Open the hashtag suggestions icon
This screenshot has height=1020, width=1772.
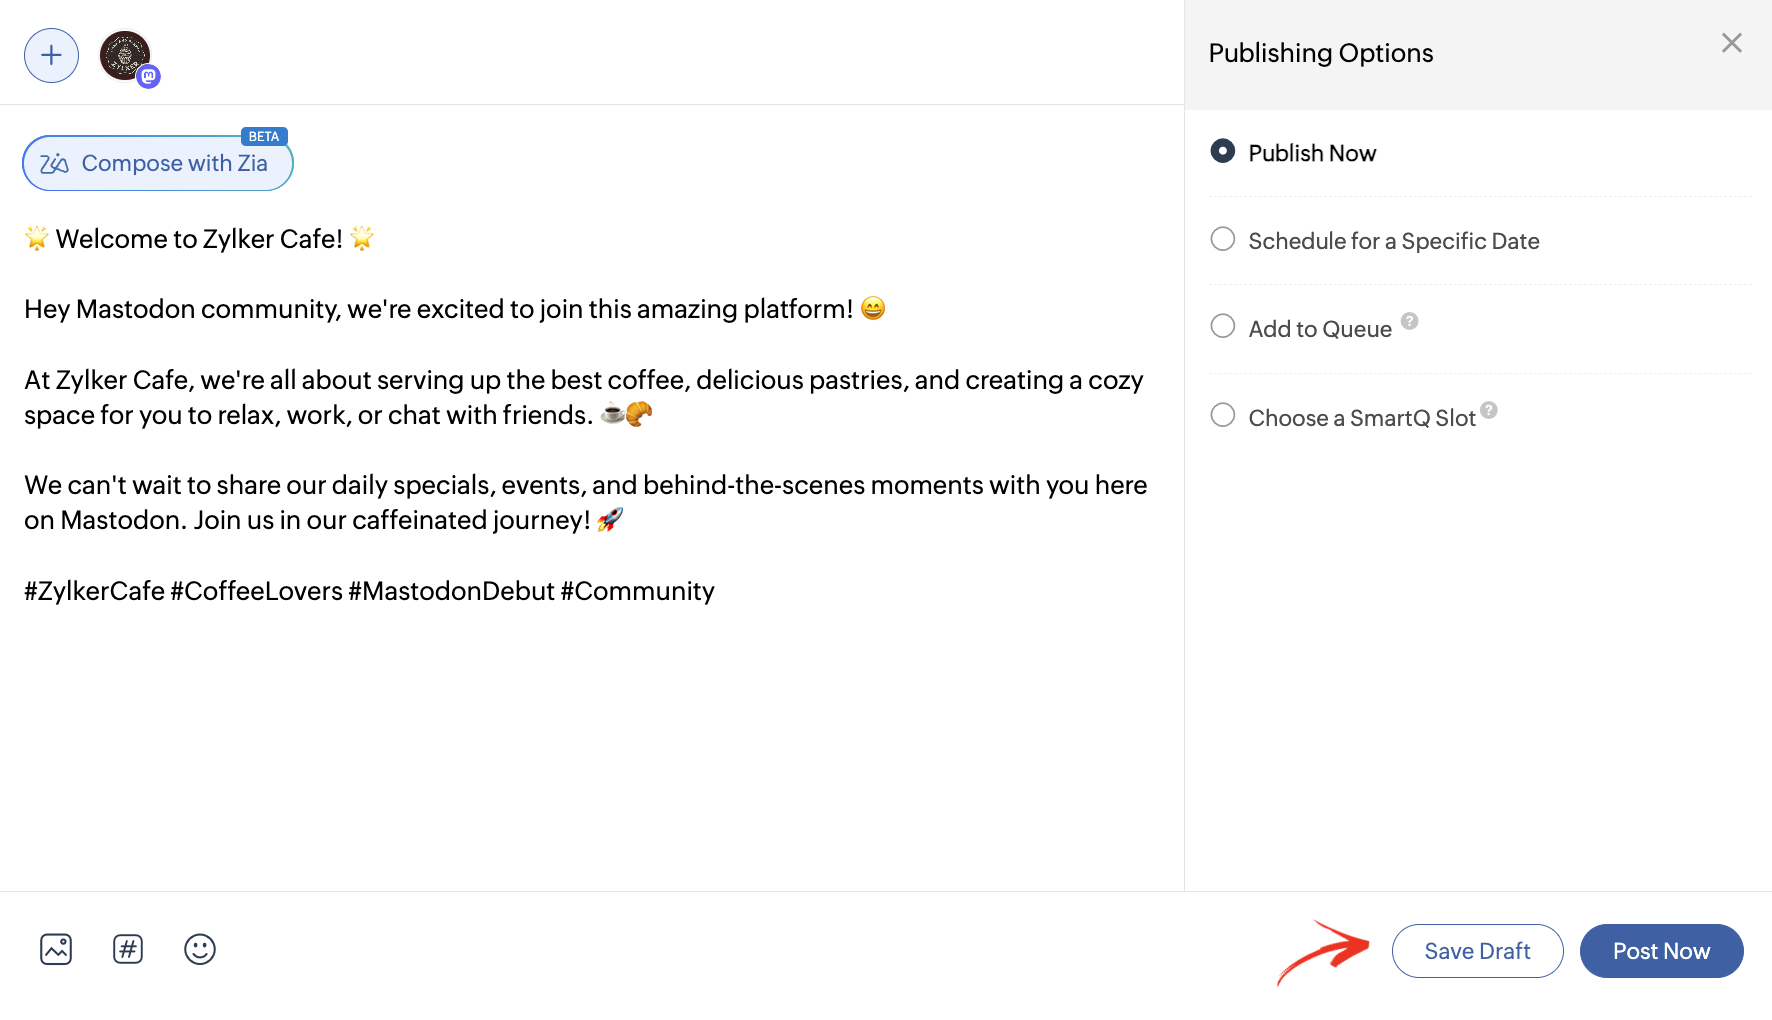(128, 949)
